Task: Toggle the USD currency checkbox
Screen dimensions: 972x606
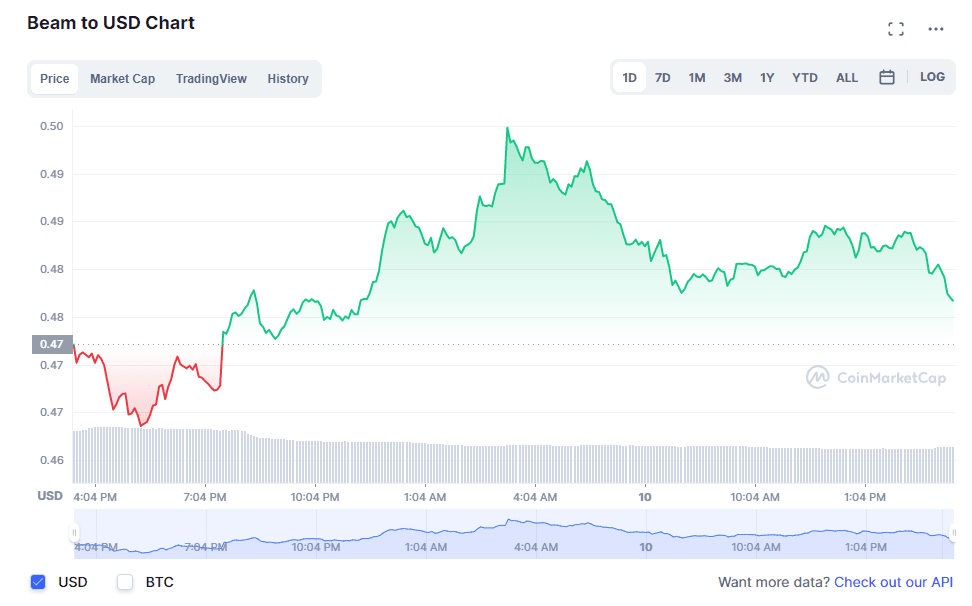Action: click(x=39, y=582)
